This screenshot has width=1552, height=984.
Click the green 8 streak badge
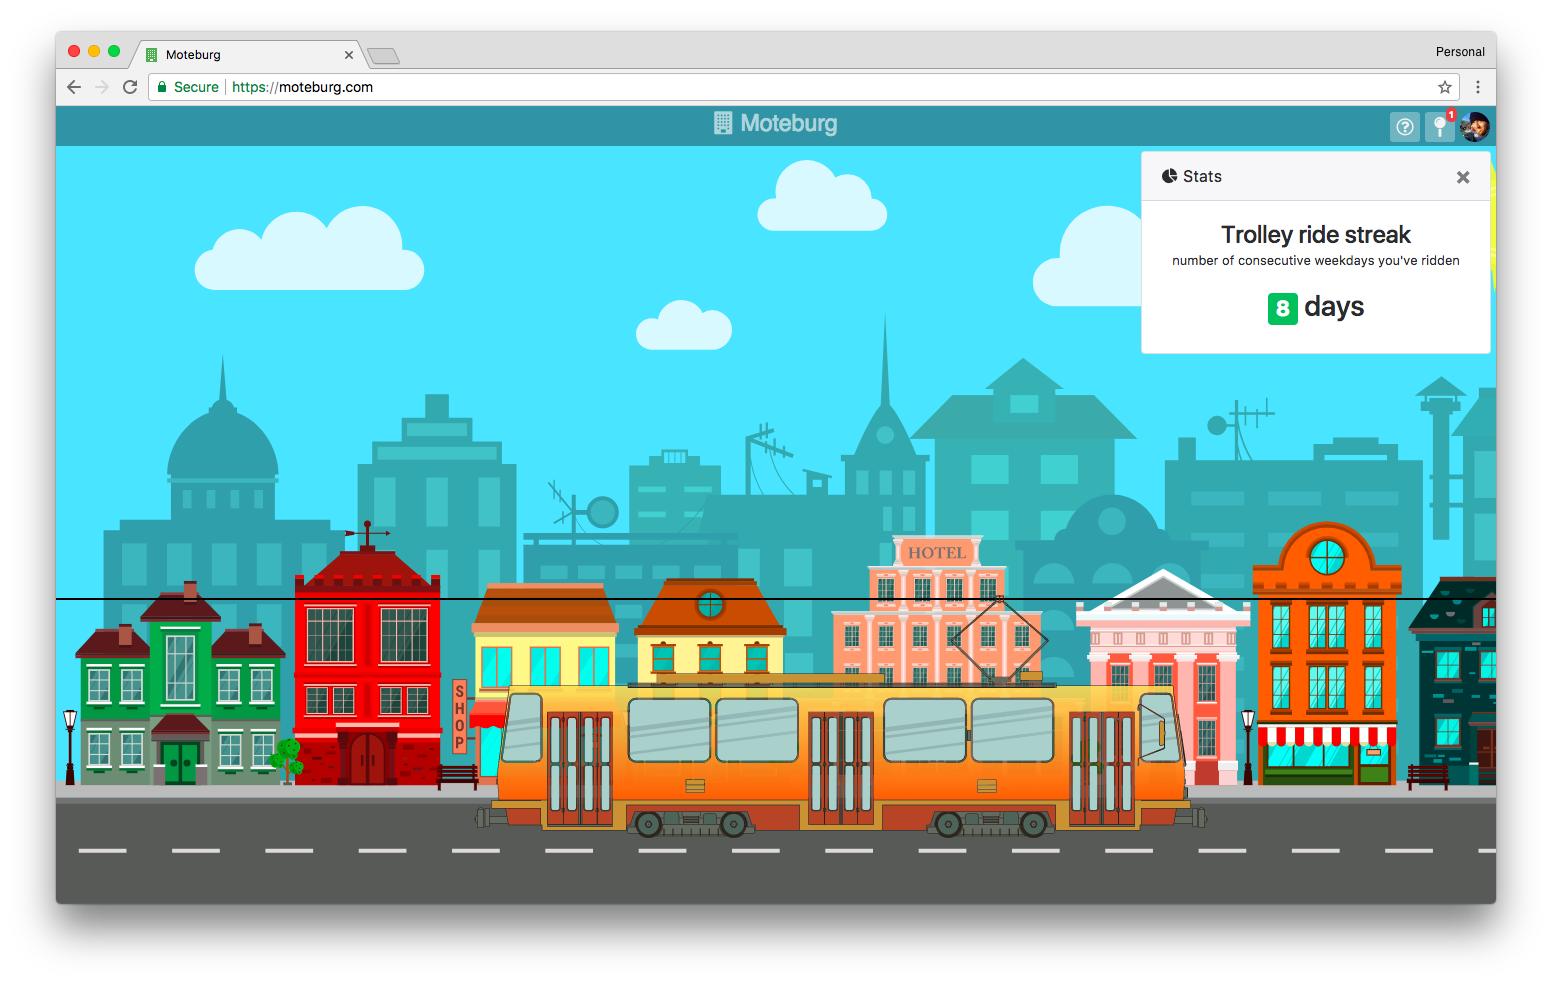[x=1283, y=308]
